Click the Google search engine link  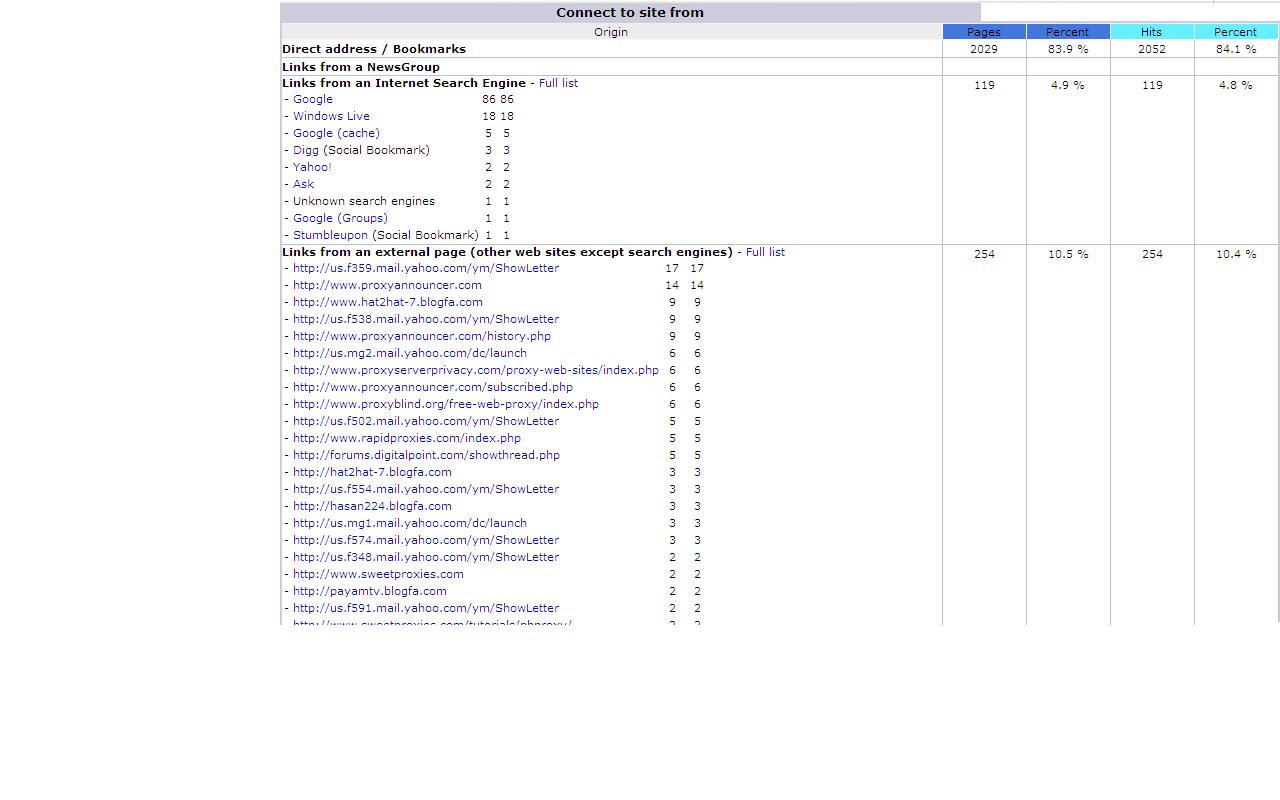pyautogui.click(x=313, y=99)
